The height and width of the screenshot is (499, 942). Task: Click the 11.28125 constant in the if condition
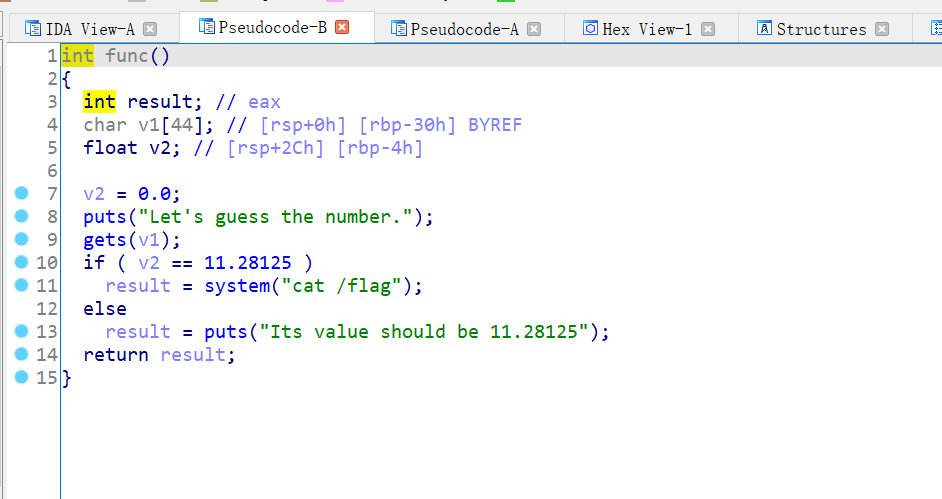pos(248,263)
